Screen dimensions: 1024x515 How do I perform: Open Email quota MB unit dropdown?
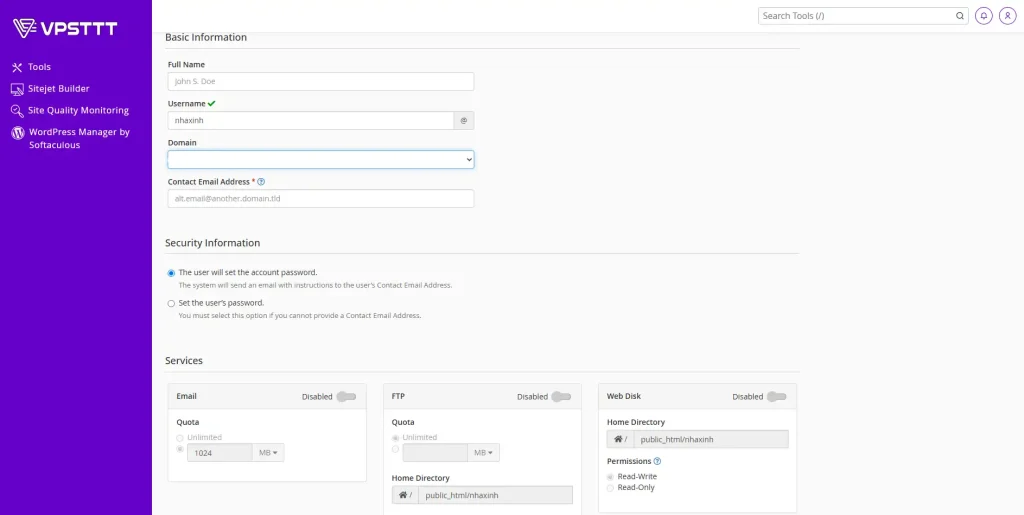coord(268,453)
